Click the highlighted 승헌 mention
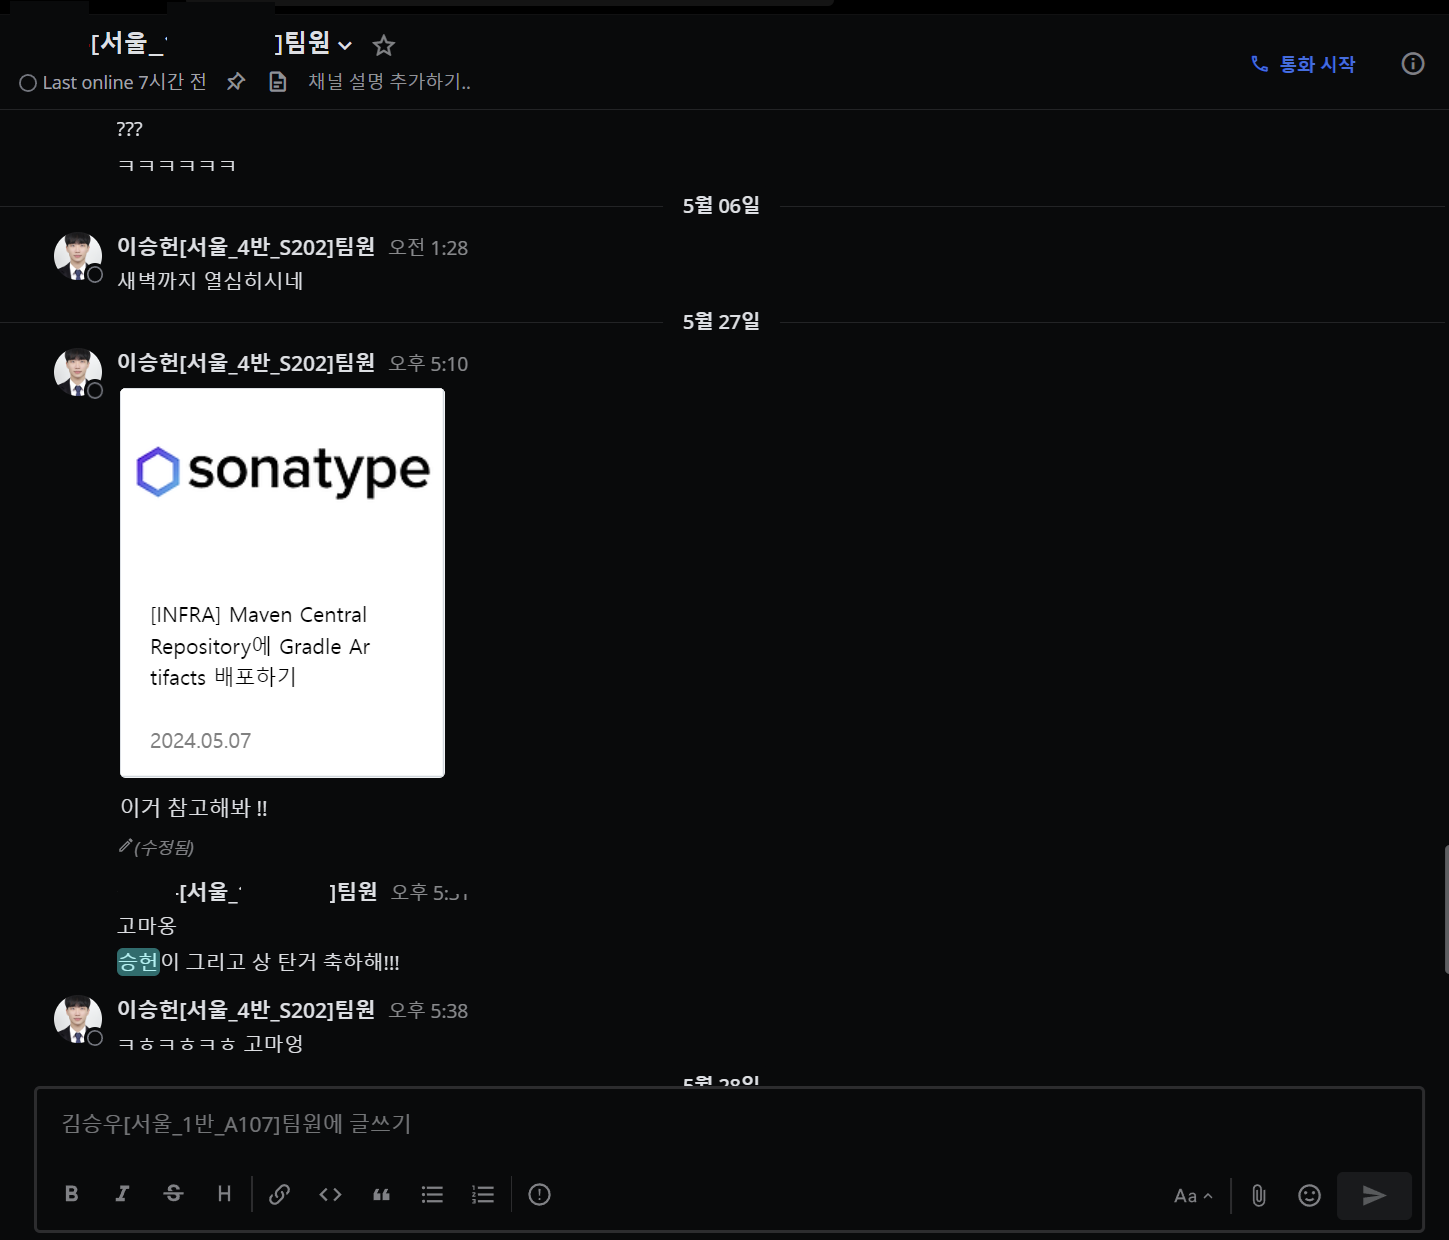The height and width of the screenshot is (1240, 1449). 138,962
